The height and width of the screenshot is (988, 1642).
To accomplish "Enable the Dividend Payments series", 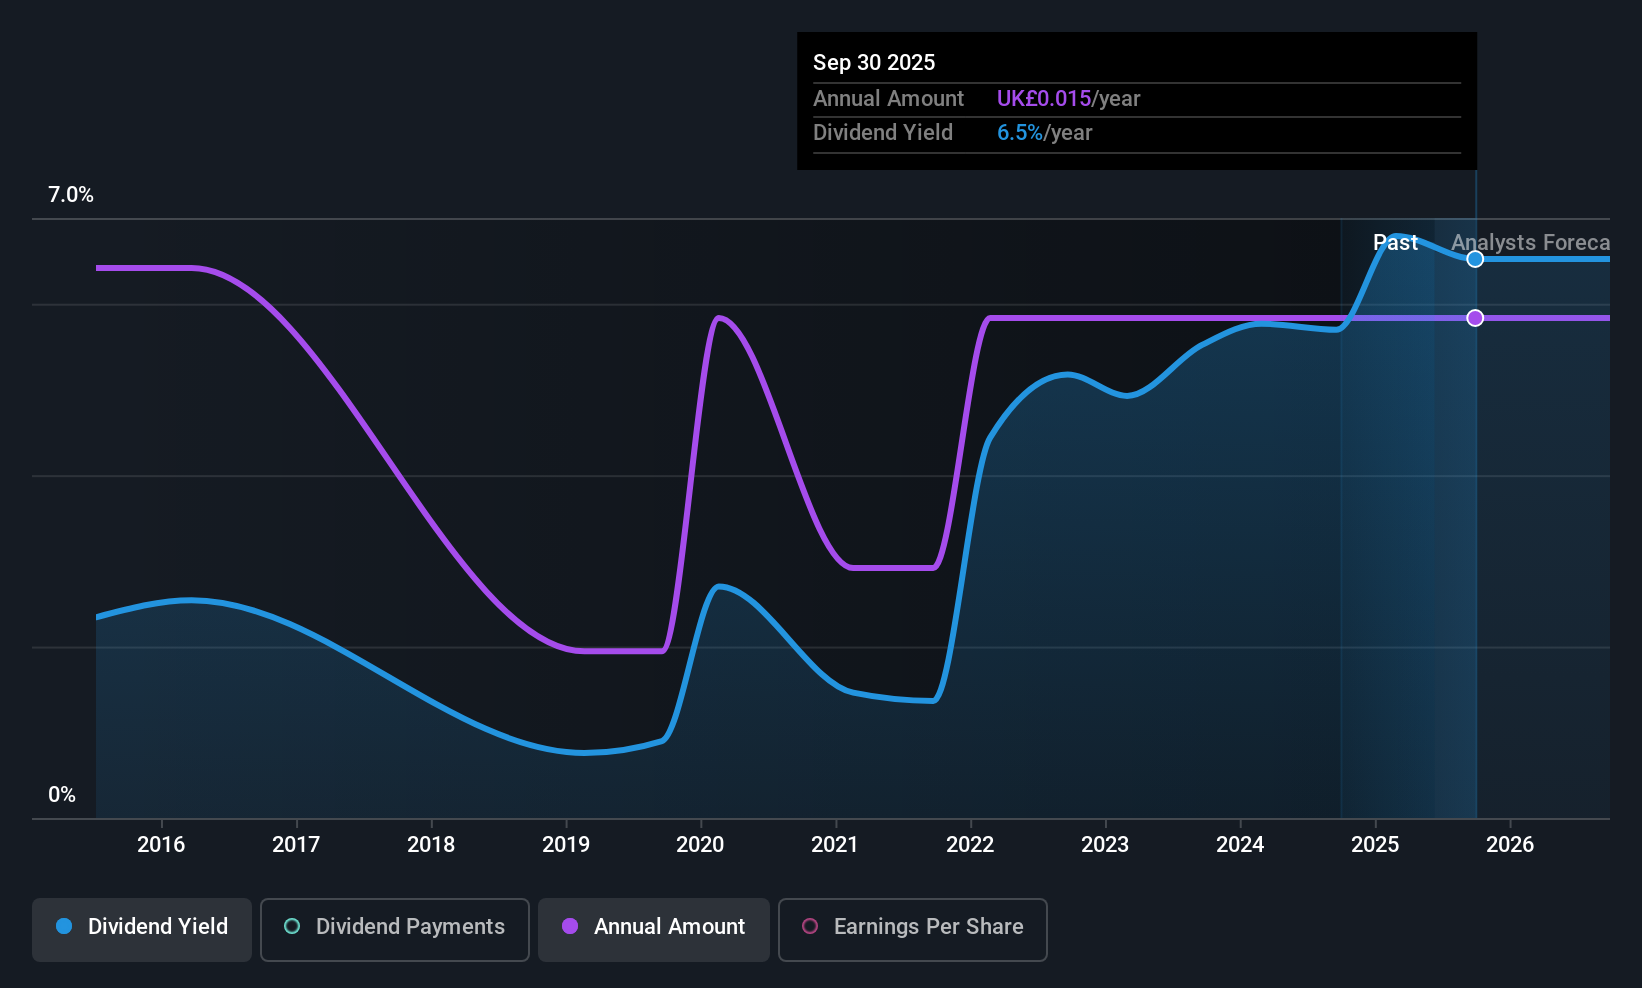I will tap(395, 929).
